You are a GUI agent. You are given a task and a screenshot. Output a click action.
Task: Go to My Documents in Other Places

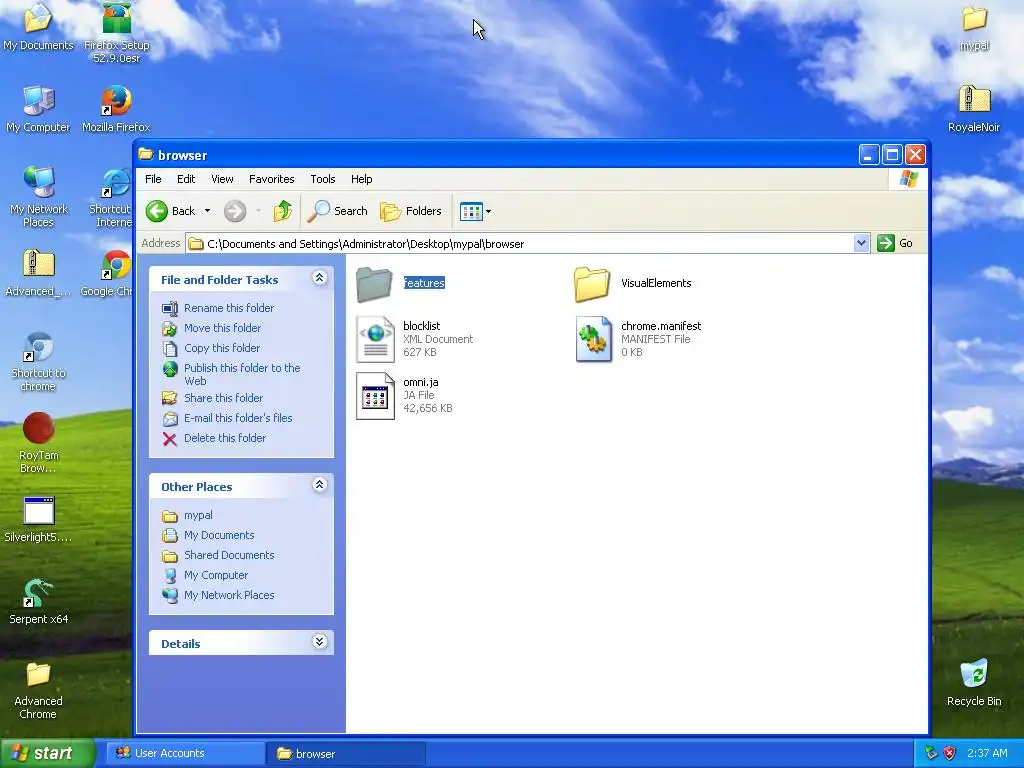219,535
